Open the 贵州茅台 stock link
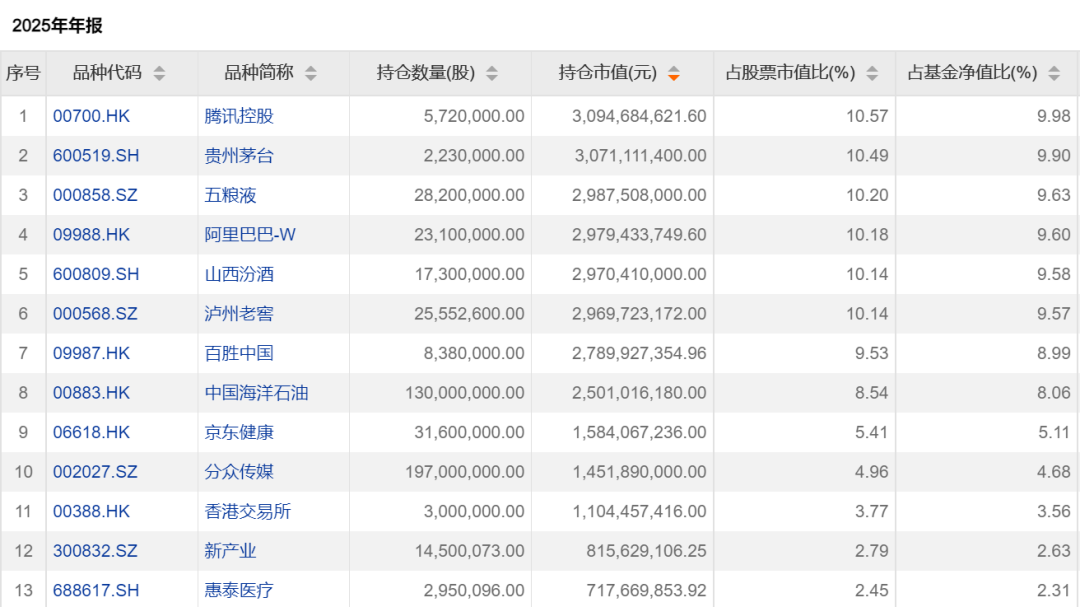 coord(239,156)
